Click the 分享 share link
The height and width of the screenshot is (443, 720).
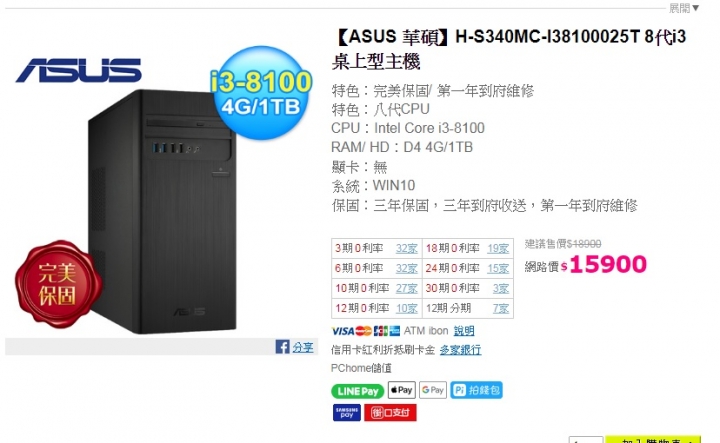pos(303,347)
